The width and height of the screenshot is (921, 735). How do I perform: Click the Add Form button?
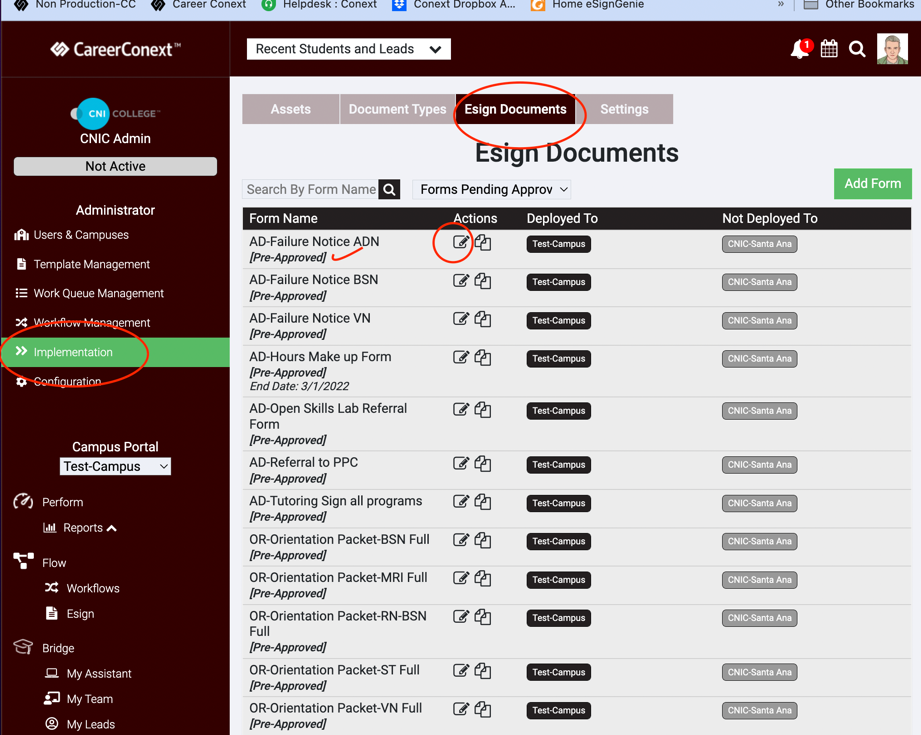coord(873,183)
